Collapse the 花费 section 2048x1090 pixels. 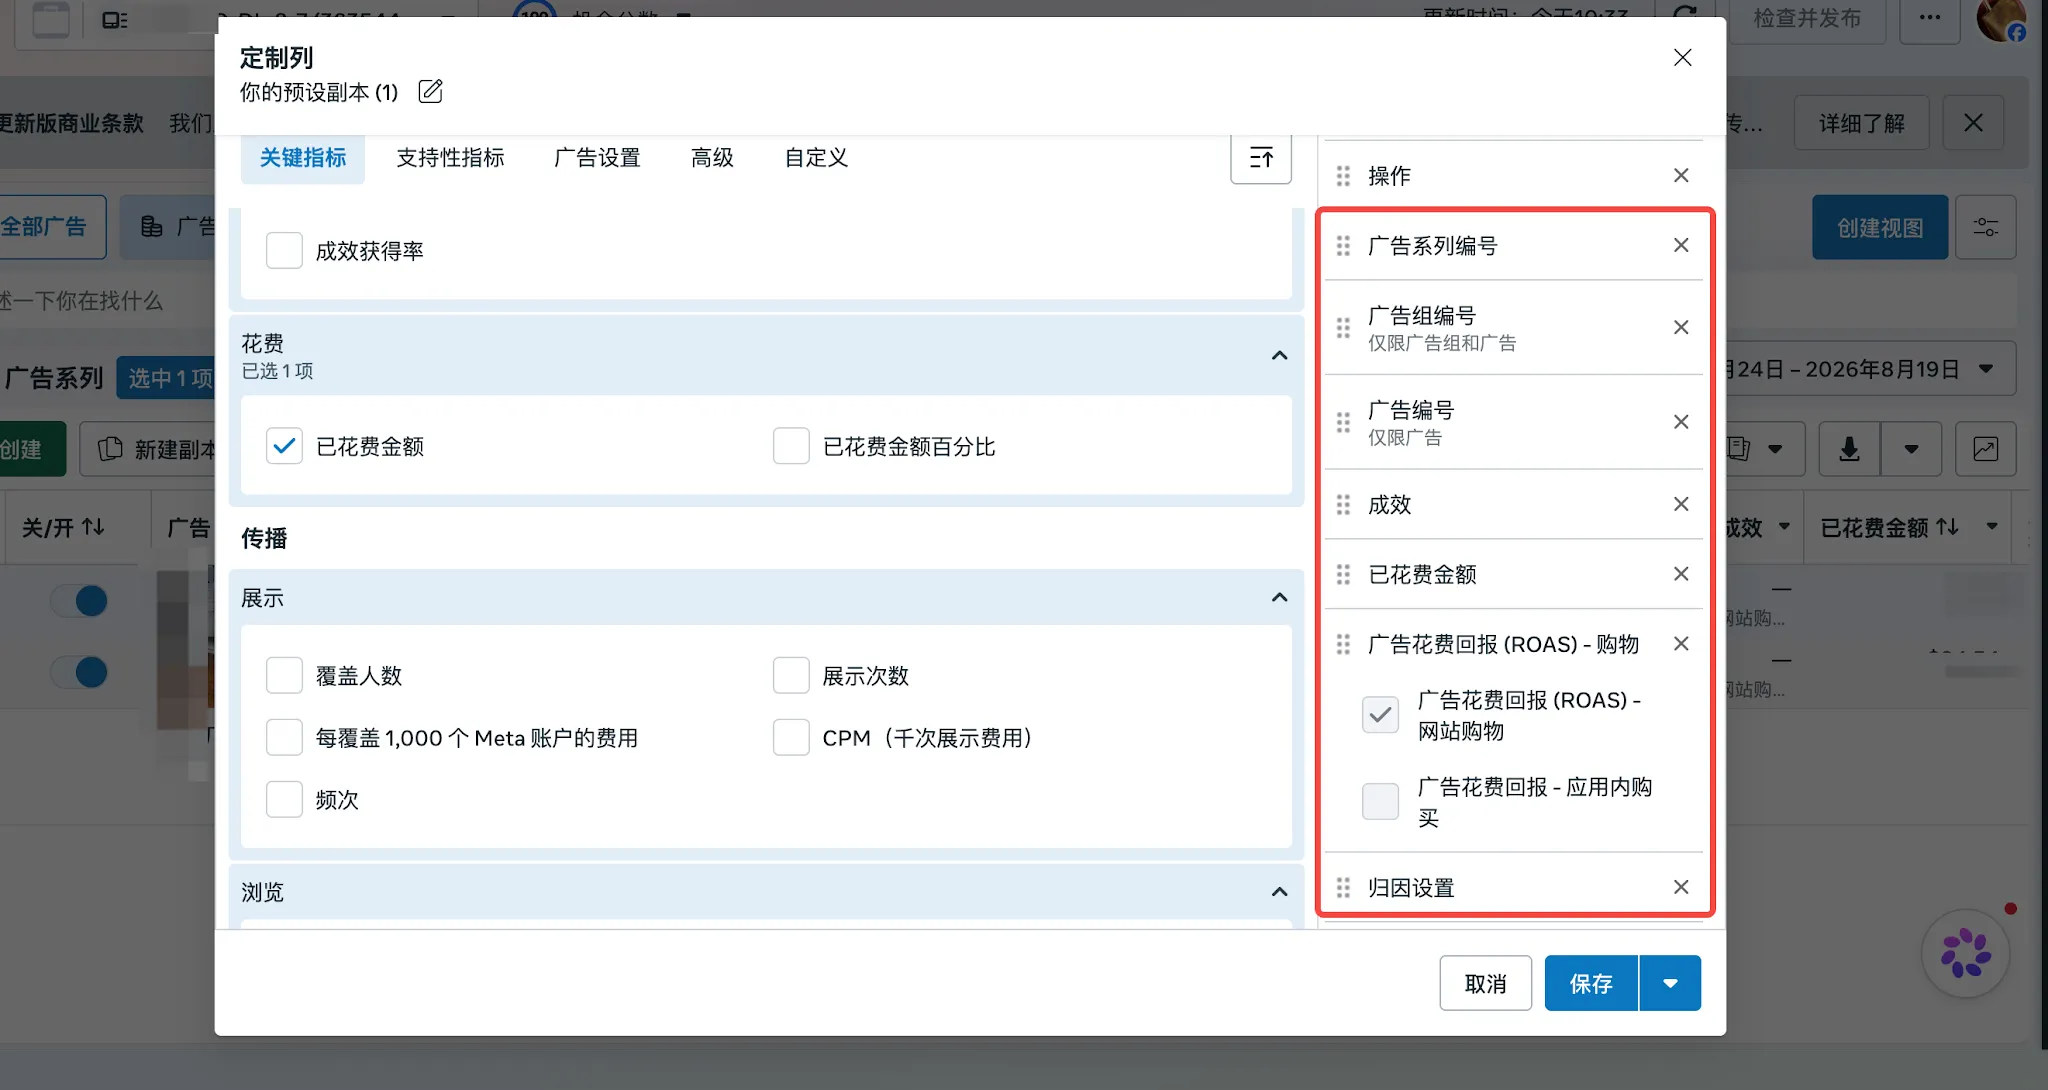(1279, 355)
